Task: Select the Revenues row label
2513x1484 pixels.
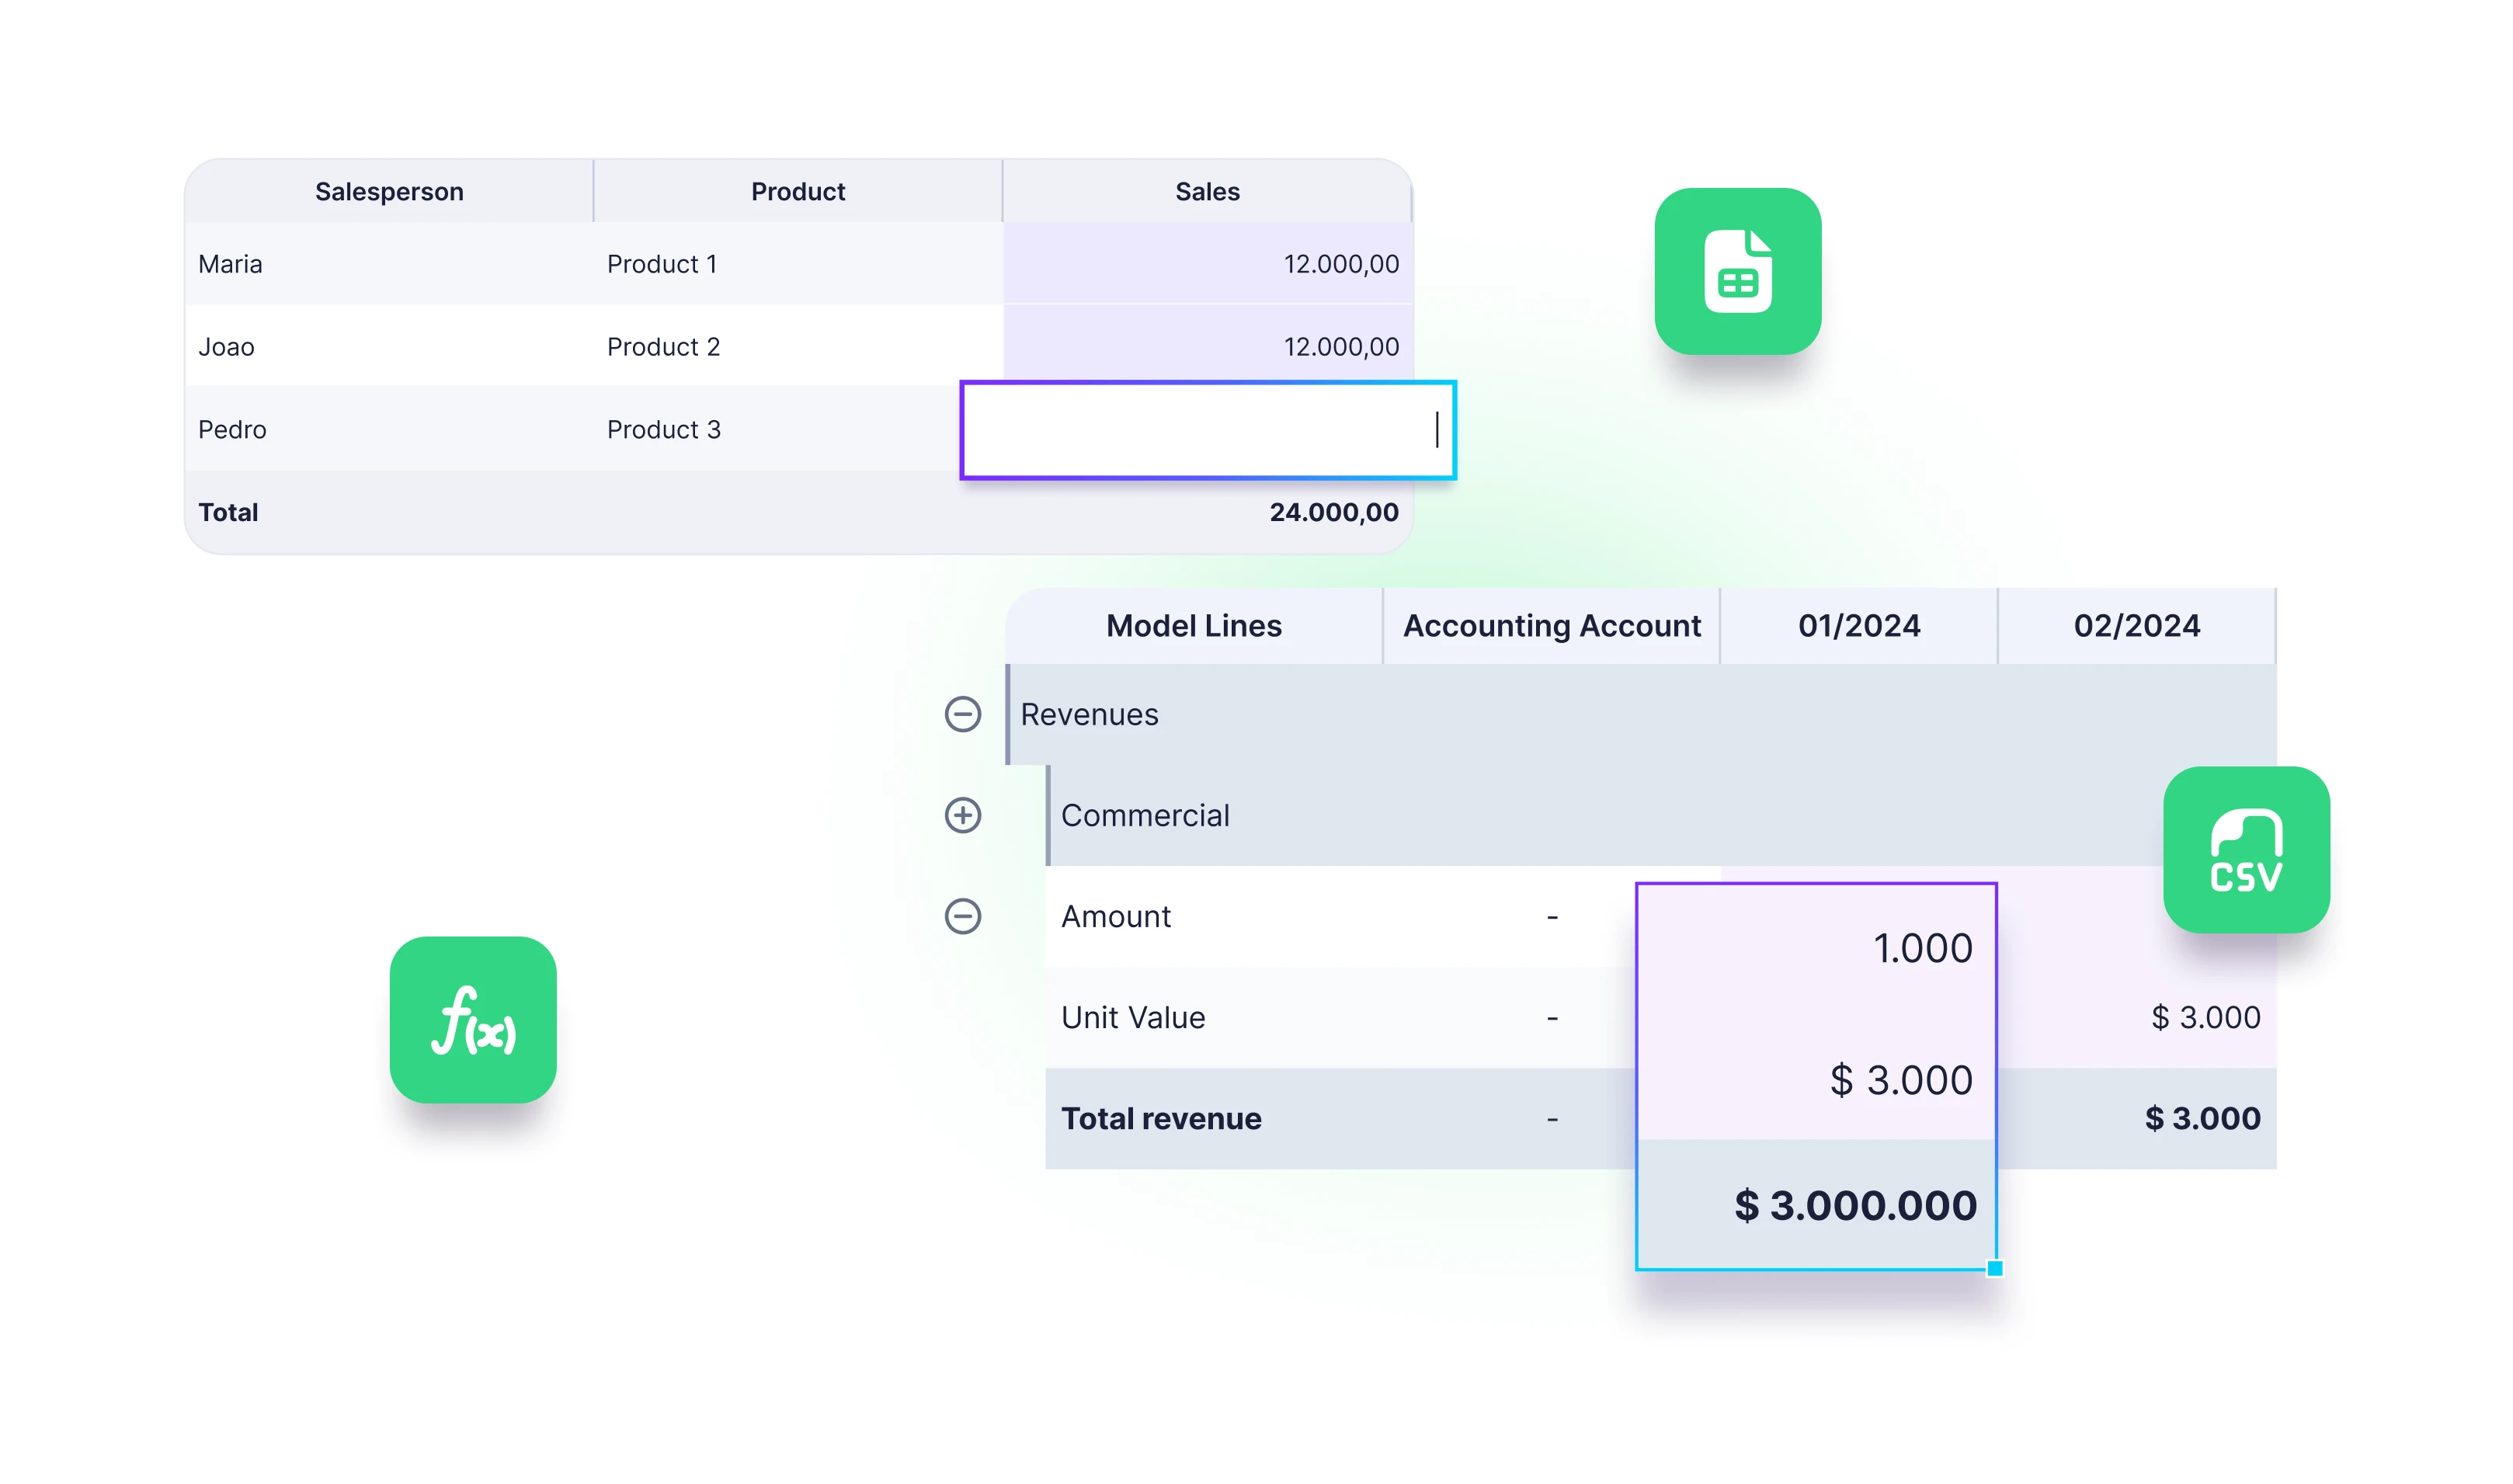Action: [x=1089, y=714]
